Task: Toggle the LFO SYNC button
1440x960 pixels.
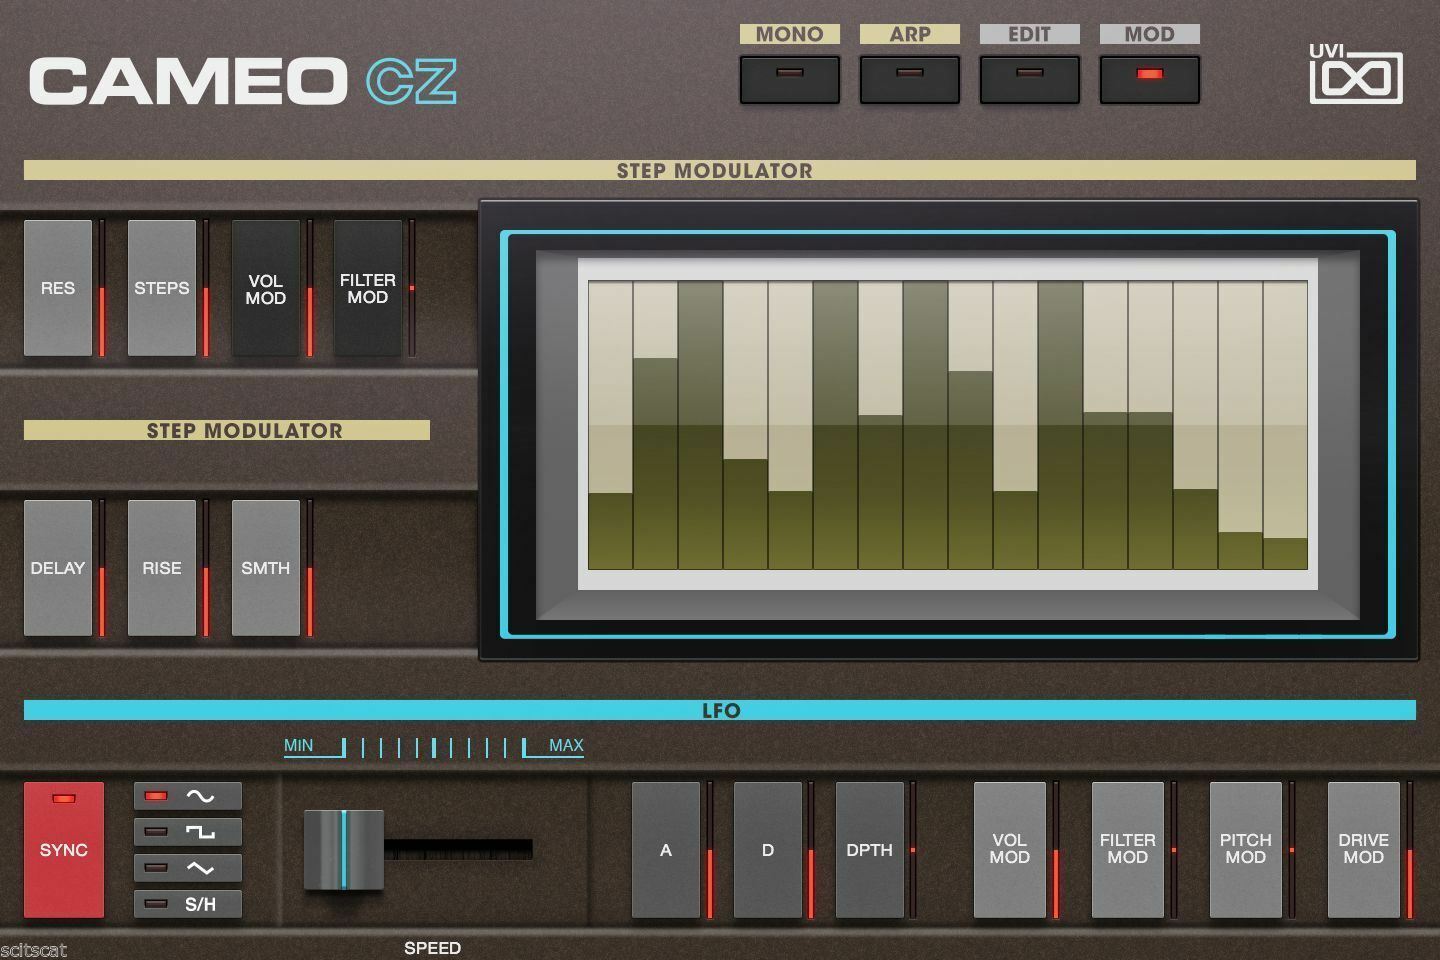Action: coord(64,850)
